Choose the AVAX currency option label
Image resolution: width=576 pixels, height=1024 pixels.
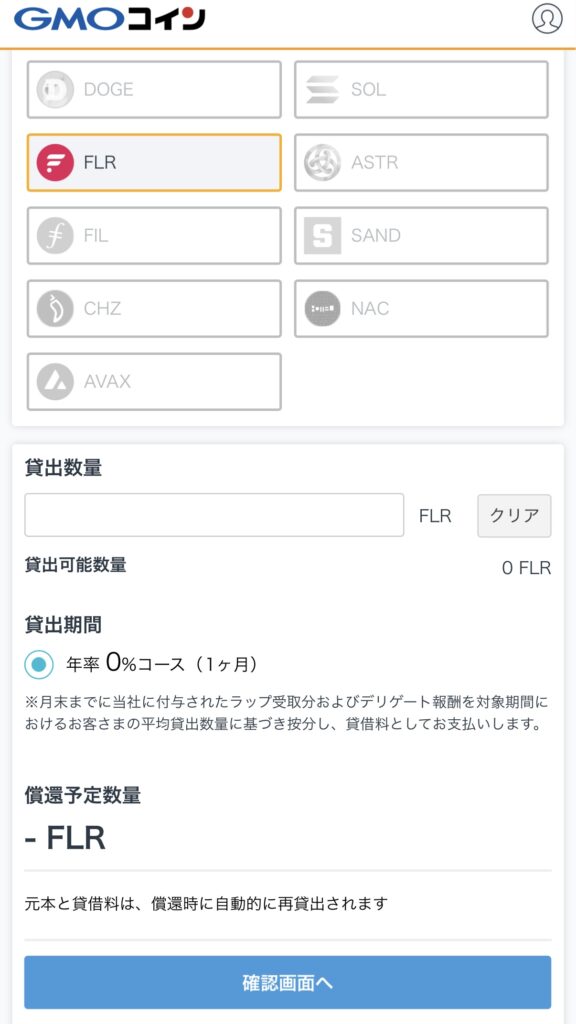(107, 382)
